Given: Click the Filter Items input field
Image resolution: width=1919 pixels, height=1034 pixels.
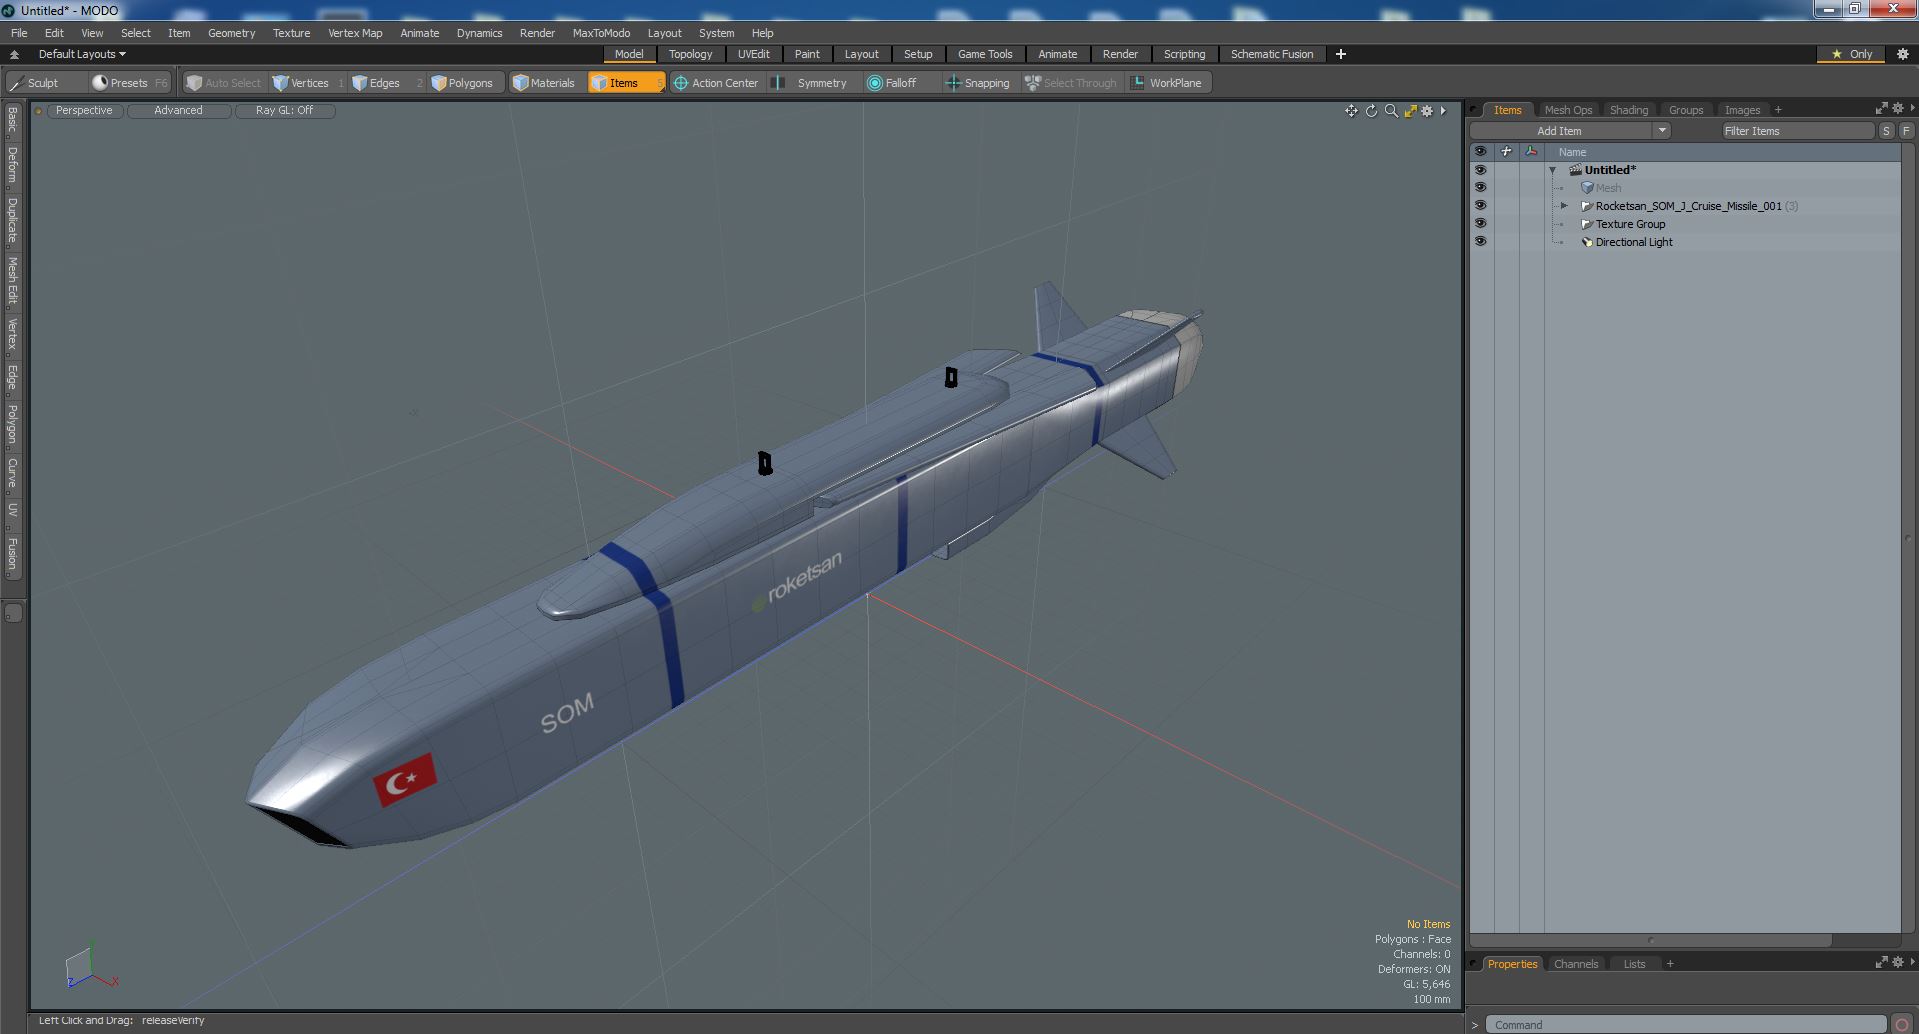Looking at the screenshot, I should coord(1797,130).
